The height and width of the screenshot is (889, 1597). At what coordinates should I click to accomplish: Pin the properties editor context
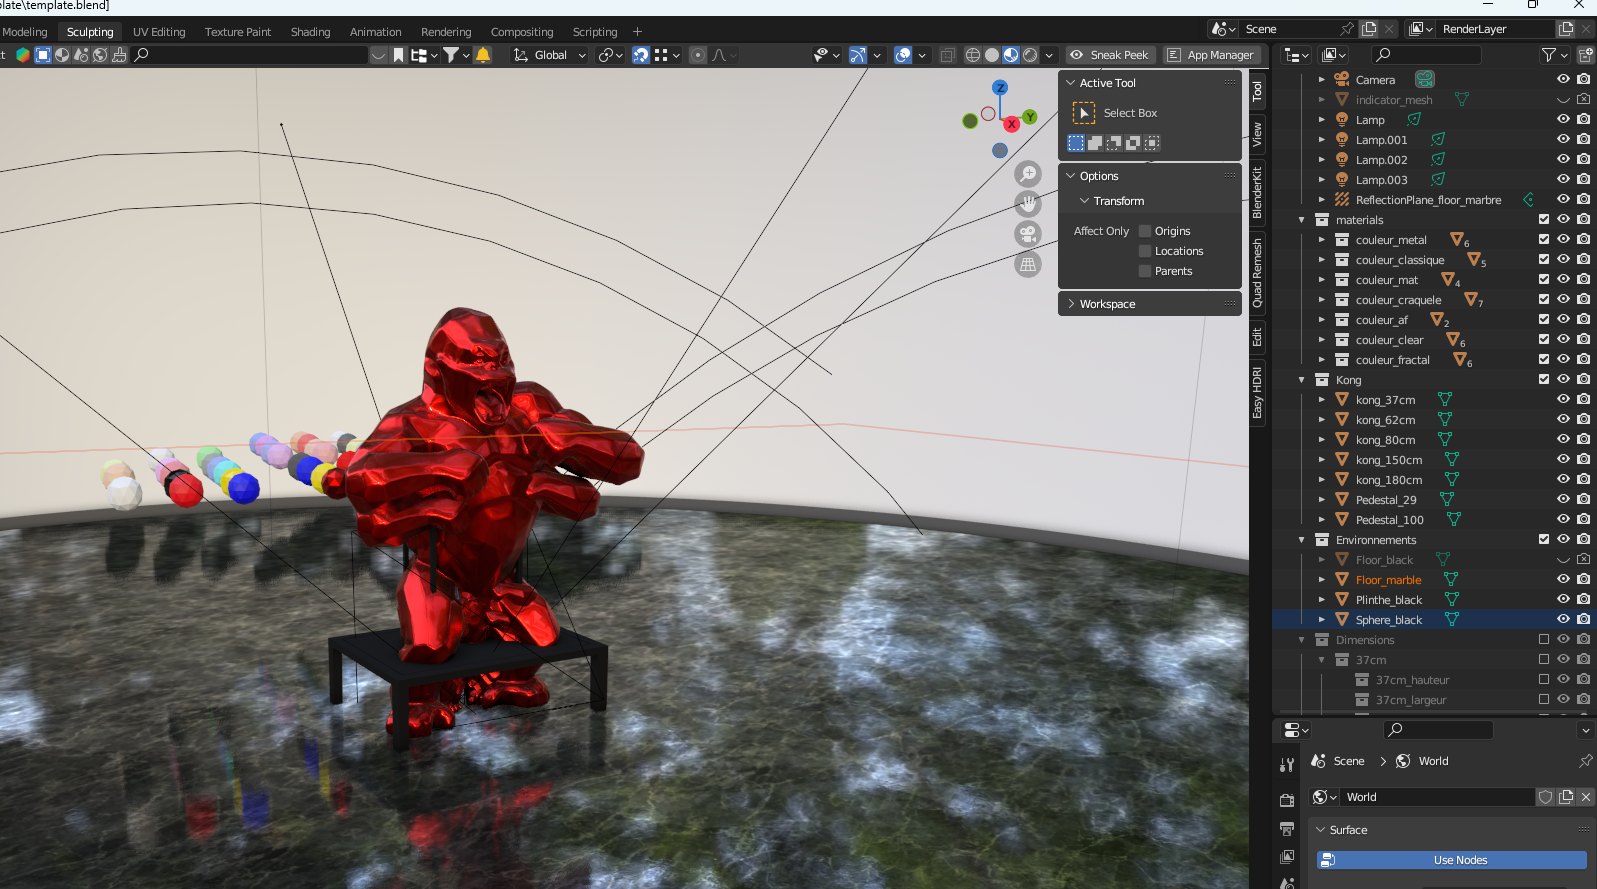click(x=1585, y=761)
